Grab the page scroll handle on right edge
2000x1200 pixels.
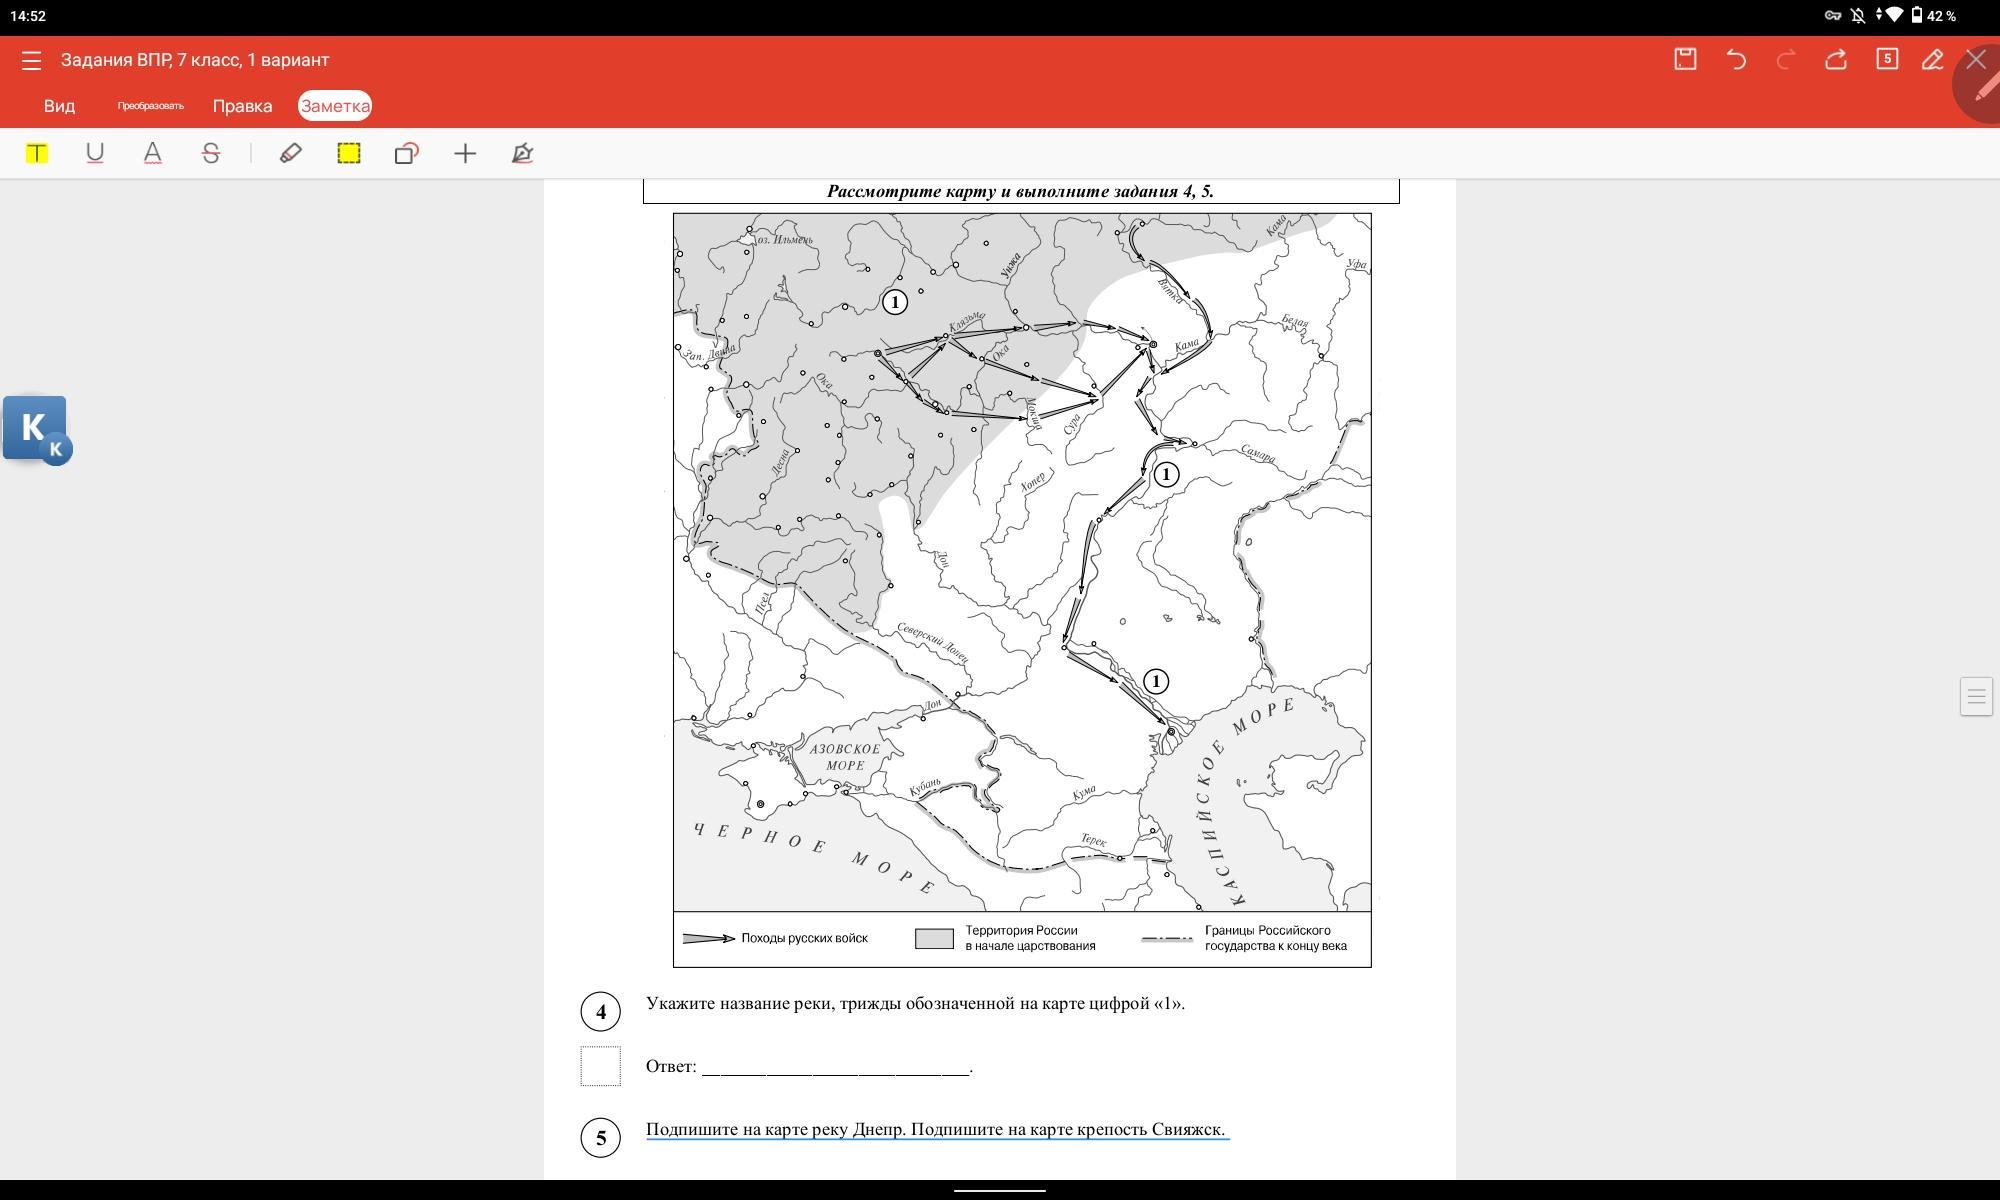pos(1975,696)
